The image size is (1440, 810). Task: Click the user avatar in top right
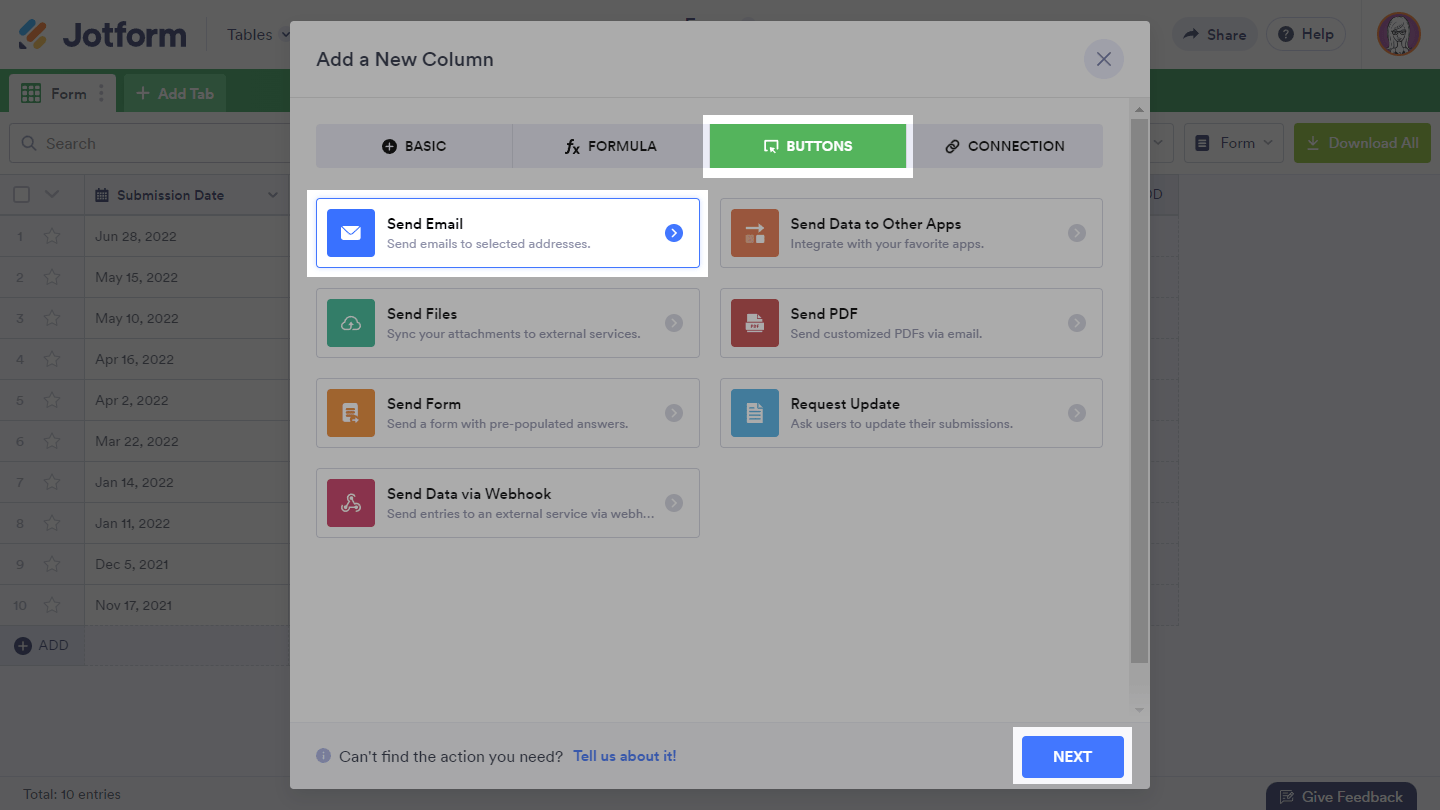1398,34
